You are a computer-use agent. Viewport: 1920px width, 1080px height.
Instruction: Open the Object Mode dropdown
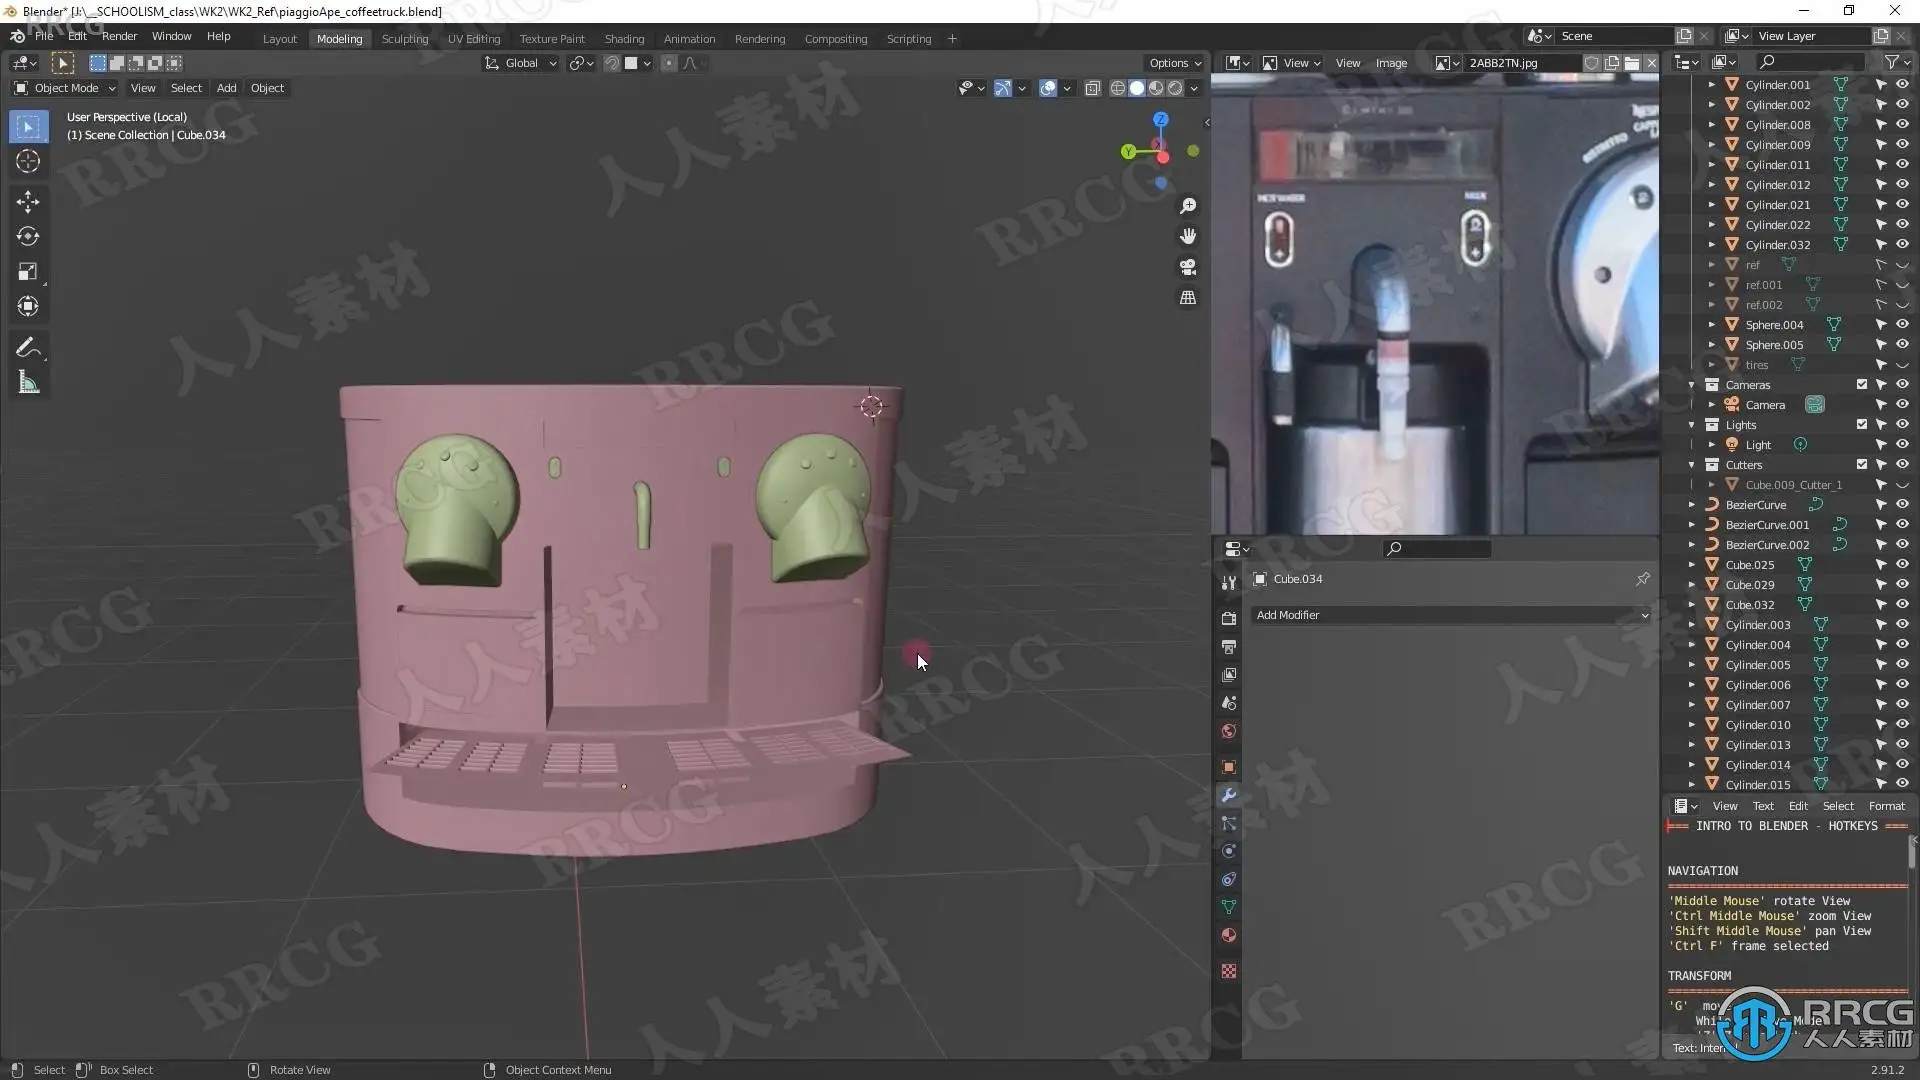(66, 88)
